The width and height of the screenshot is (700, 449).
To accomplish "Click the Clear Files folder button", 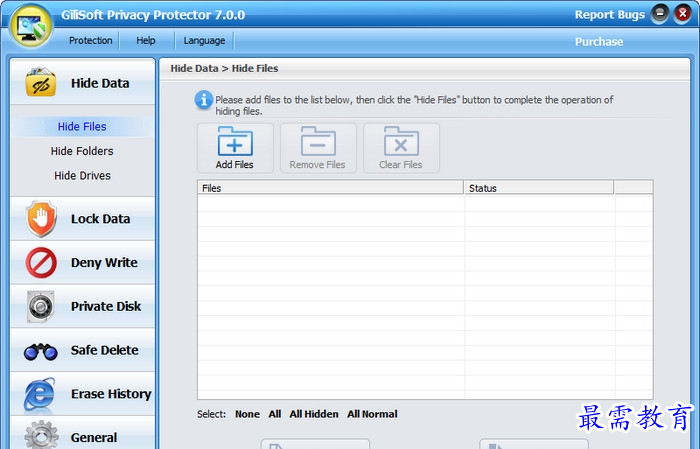I will point(401,148).
